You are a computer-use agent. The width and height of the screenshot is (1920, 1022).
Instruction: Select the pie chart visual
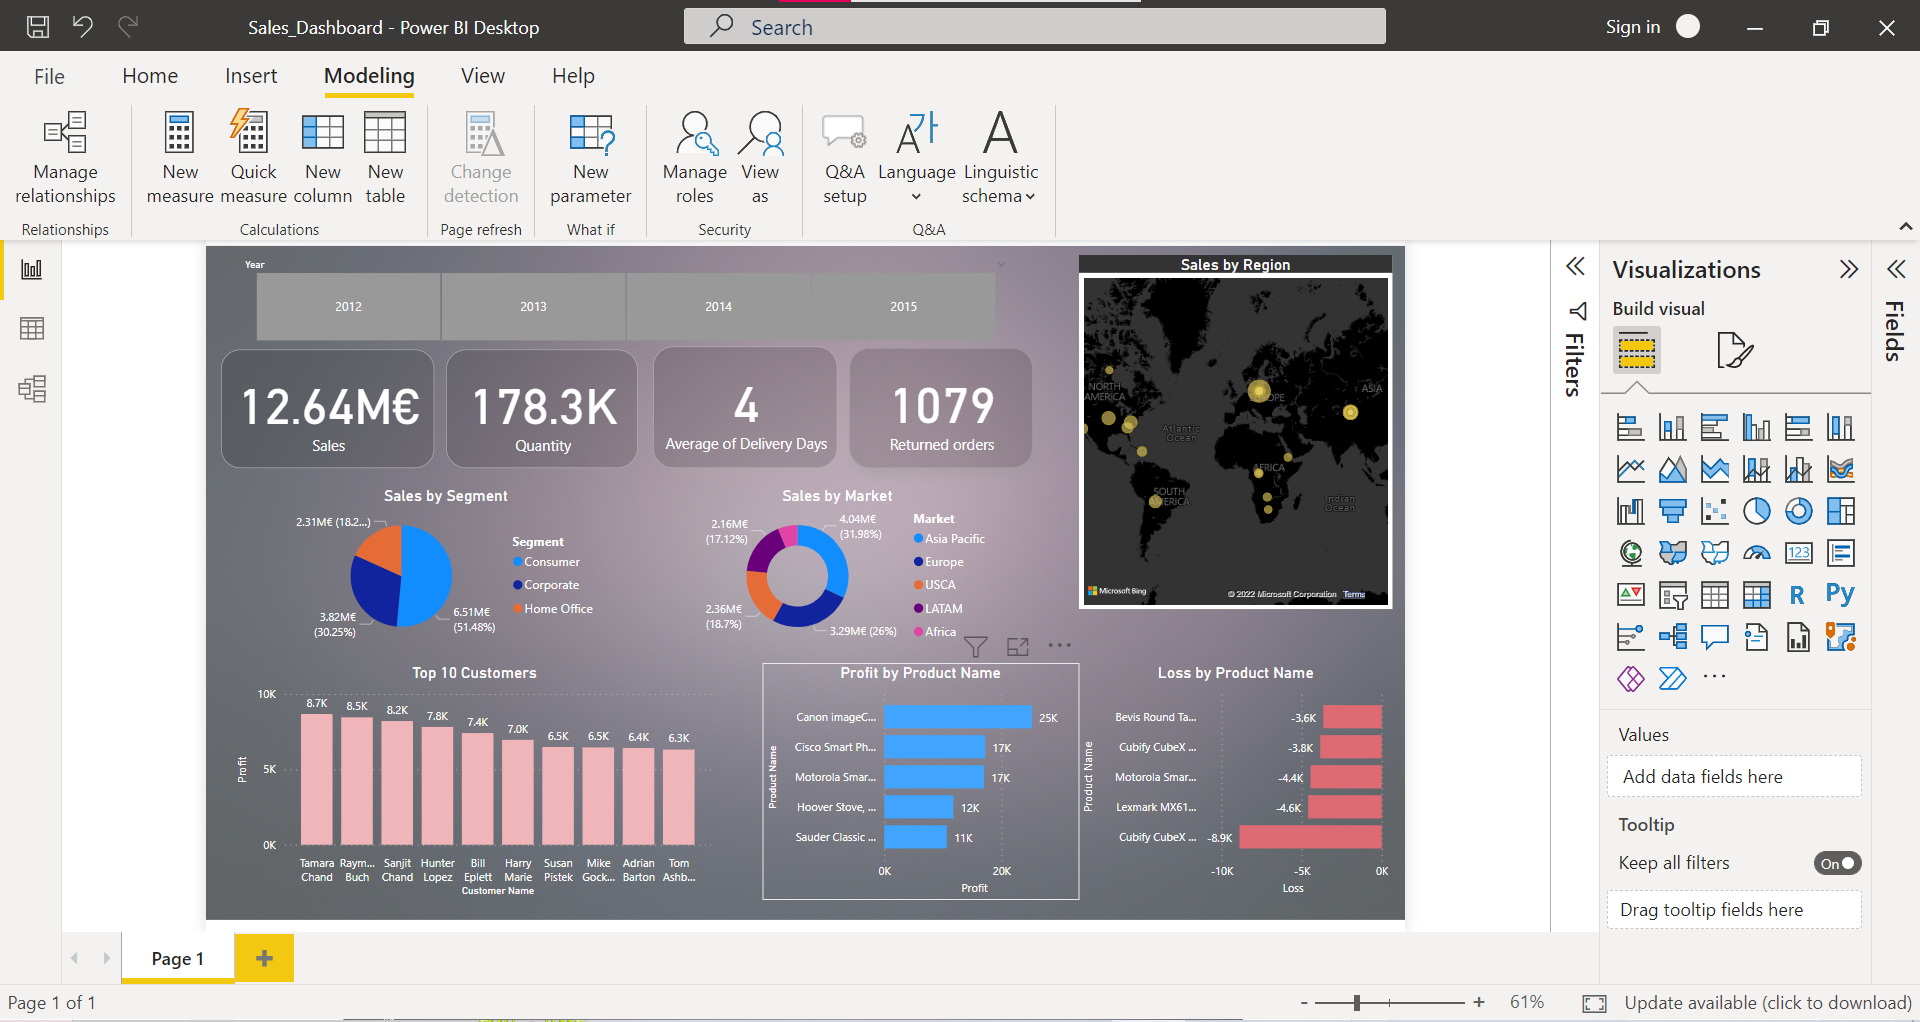pos(1757,510)
